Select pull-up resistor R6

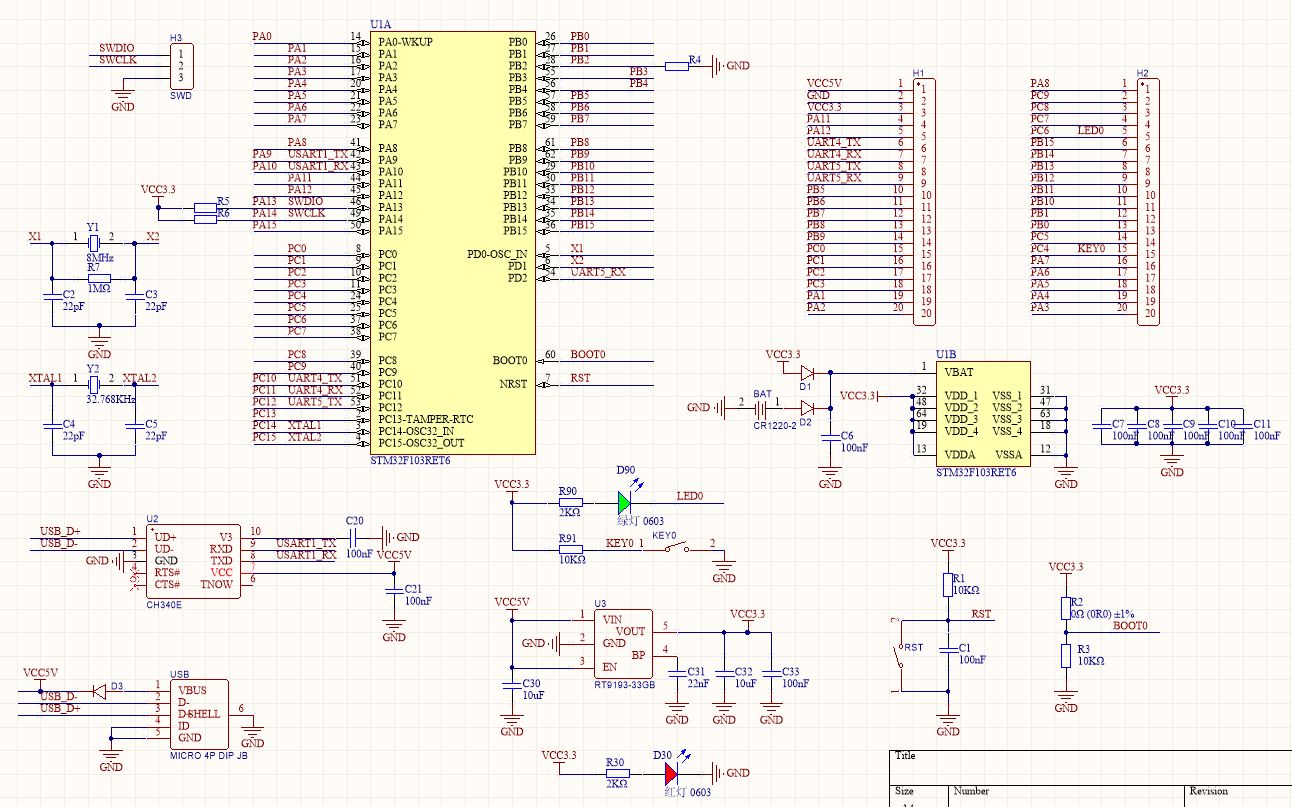coord(204,220)
